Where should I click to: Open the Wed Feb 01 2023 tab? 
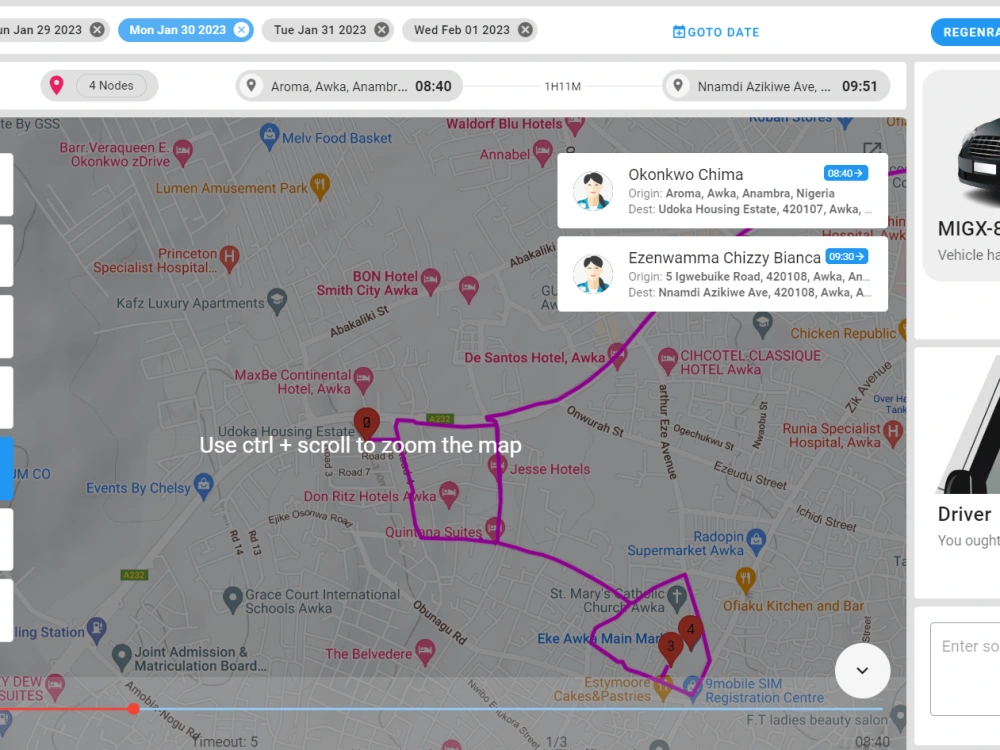(x=462, y=30)
